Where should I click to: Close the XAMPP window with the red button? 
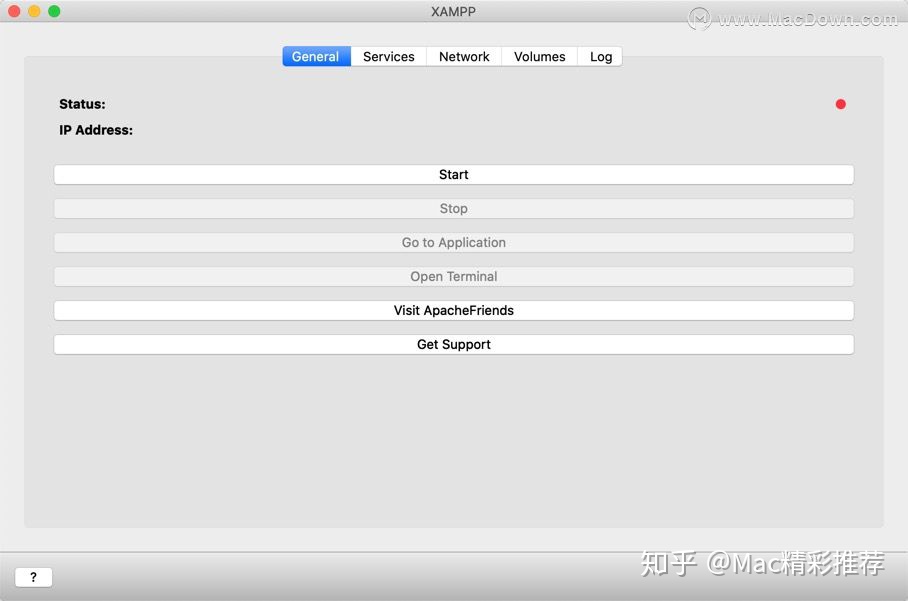click(14, 11)
